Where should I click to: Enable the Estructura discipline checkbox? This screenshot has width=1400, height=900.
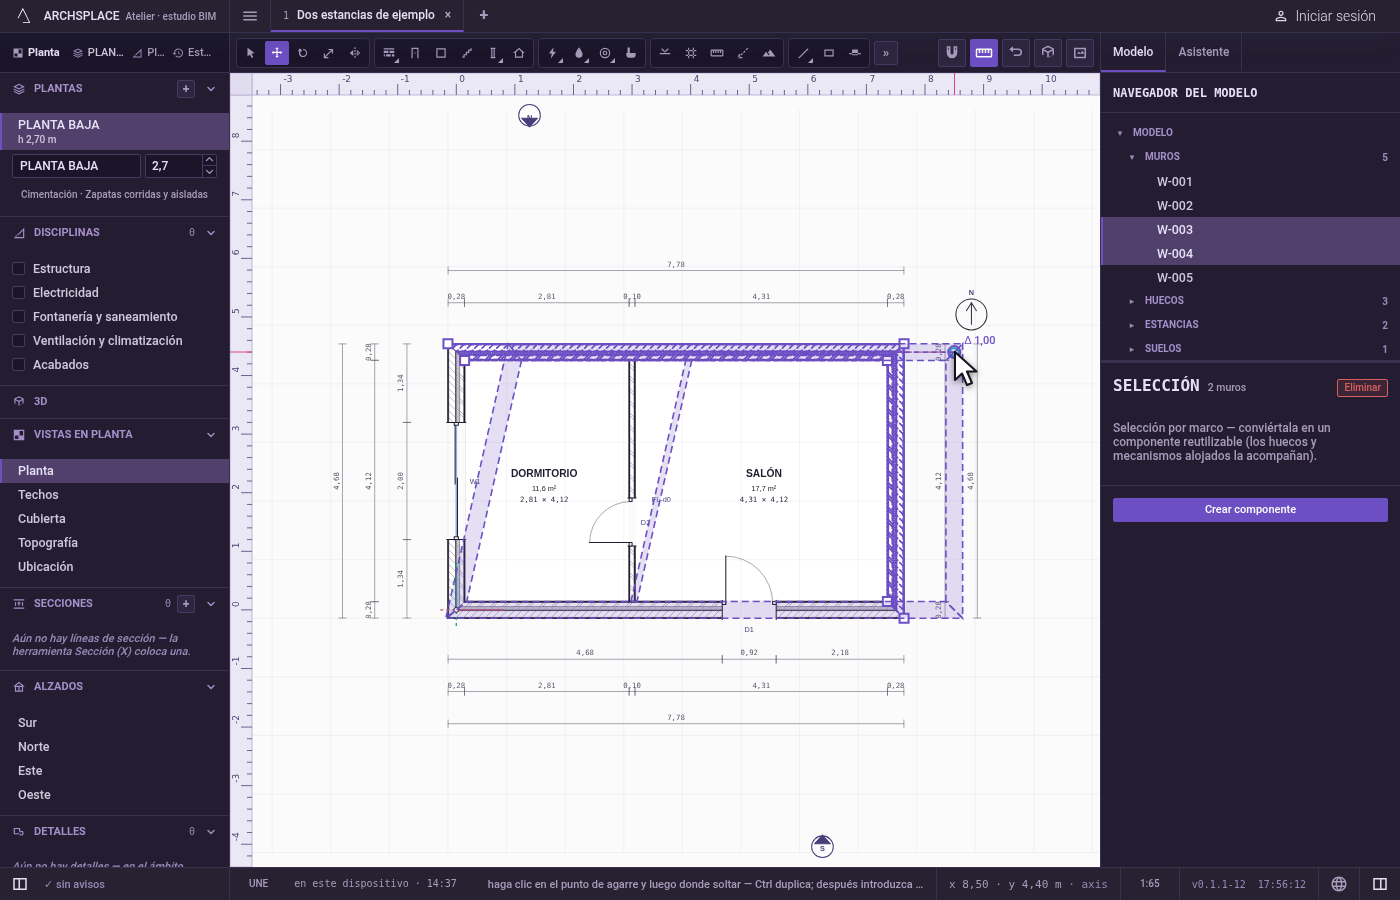point(18,269)
